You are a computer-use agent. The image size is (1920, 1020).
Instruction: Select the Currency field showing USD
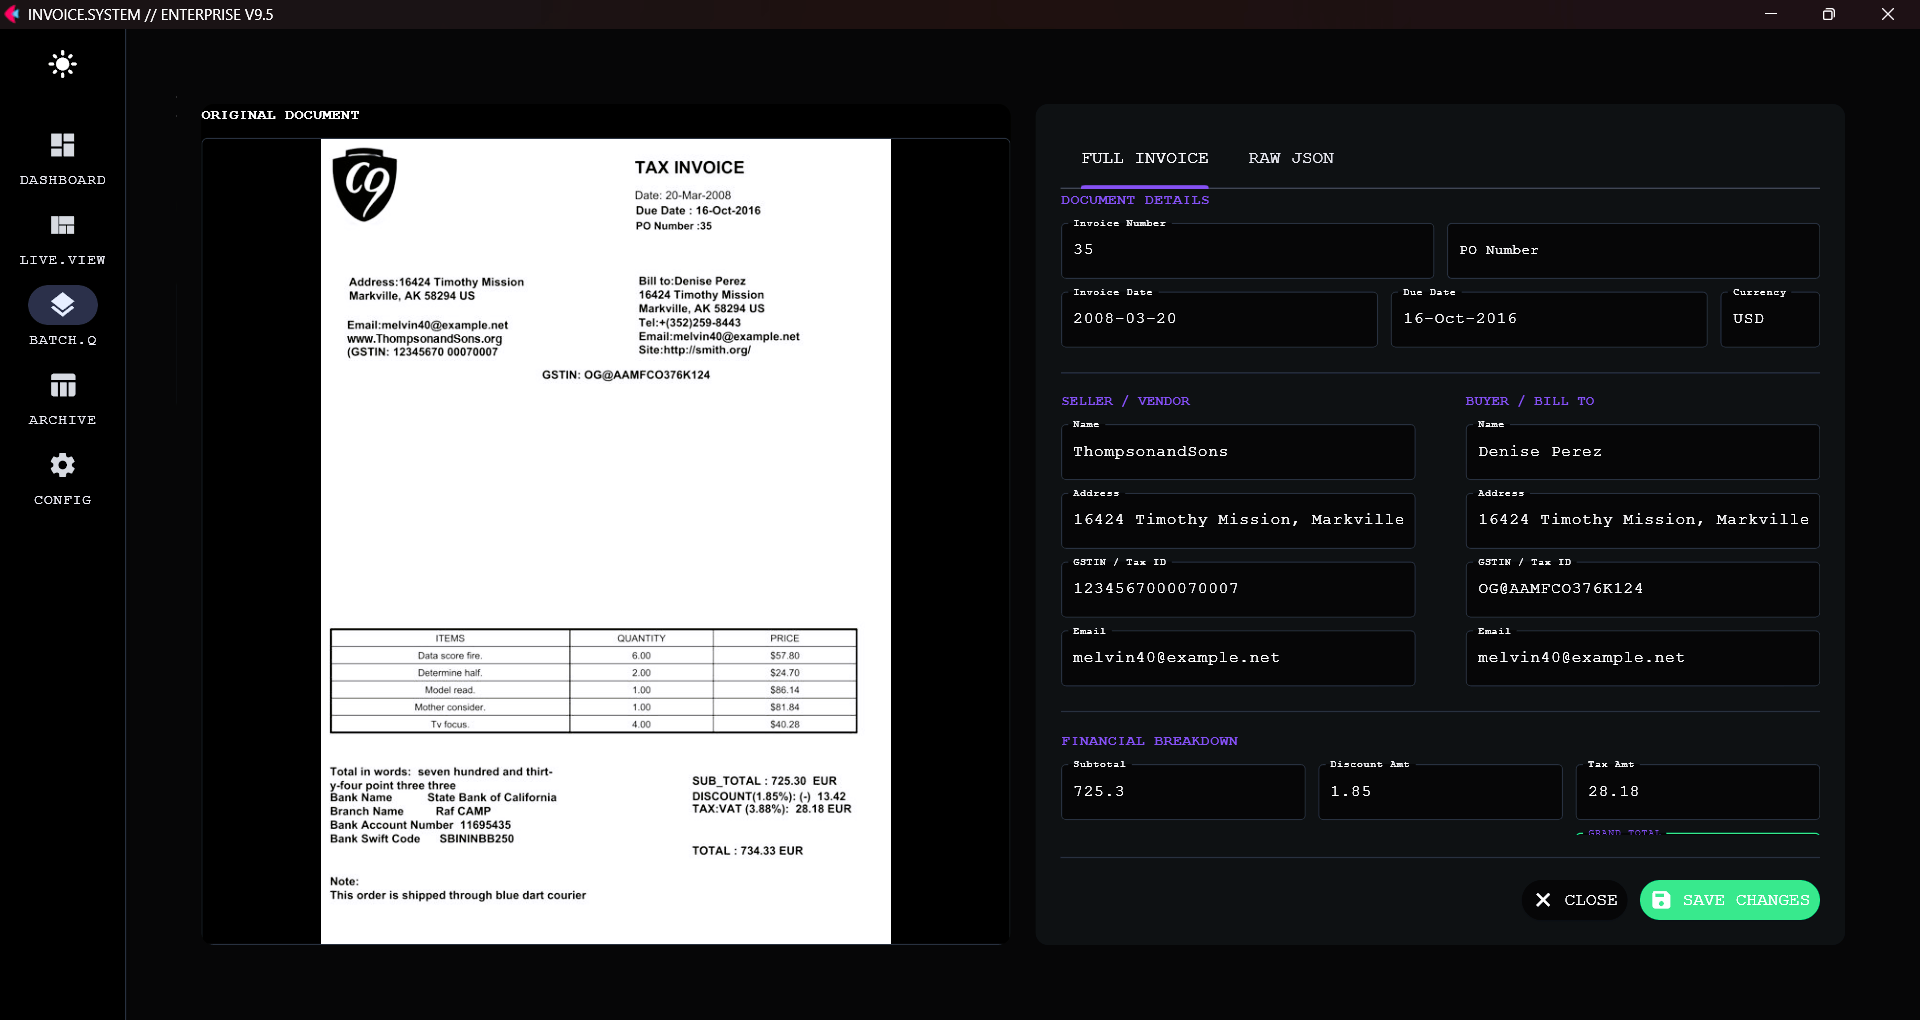point(1770,319)
